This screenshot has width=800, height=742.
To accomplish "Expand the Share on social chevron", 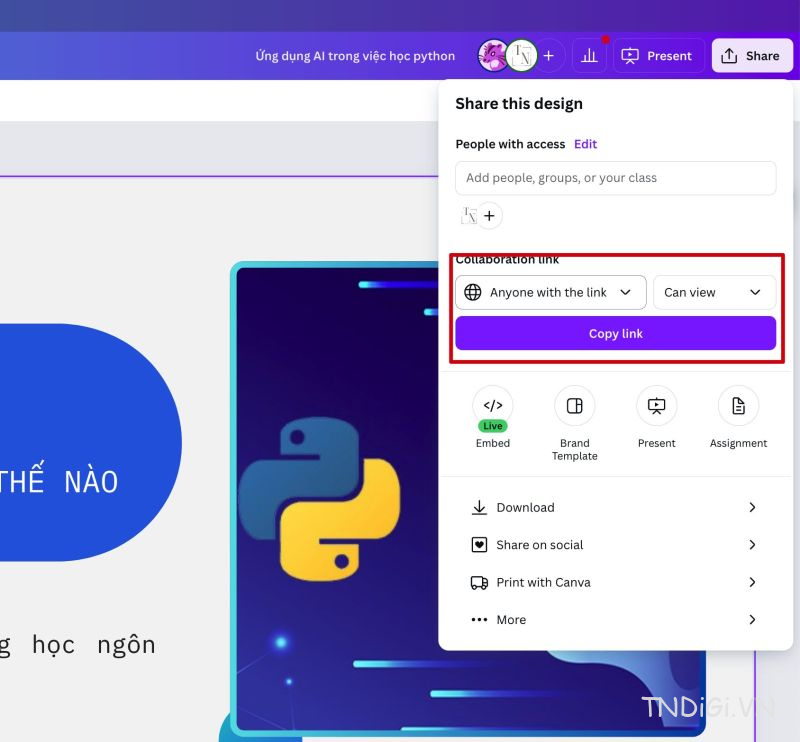I will click(752, 545).
